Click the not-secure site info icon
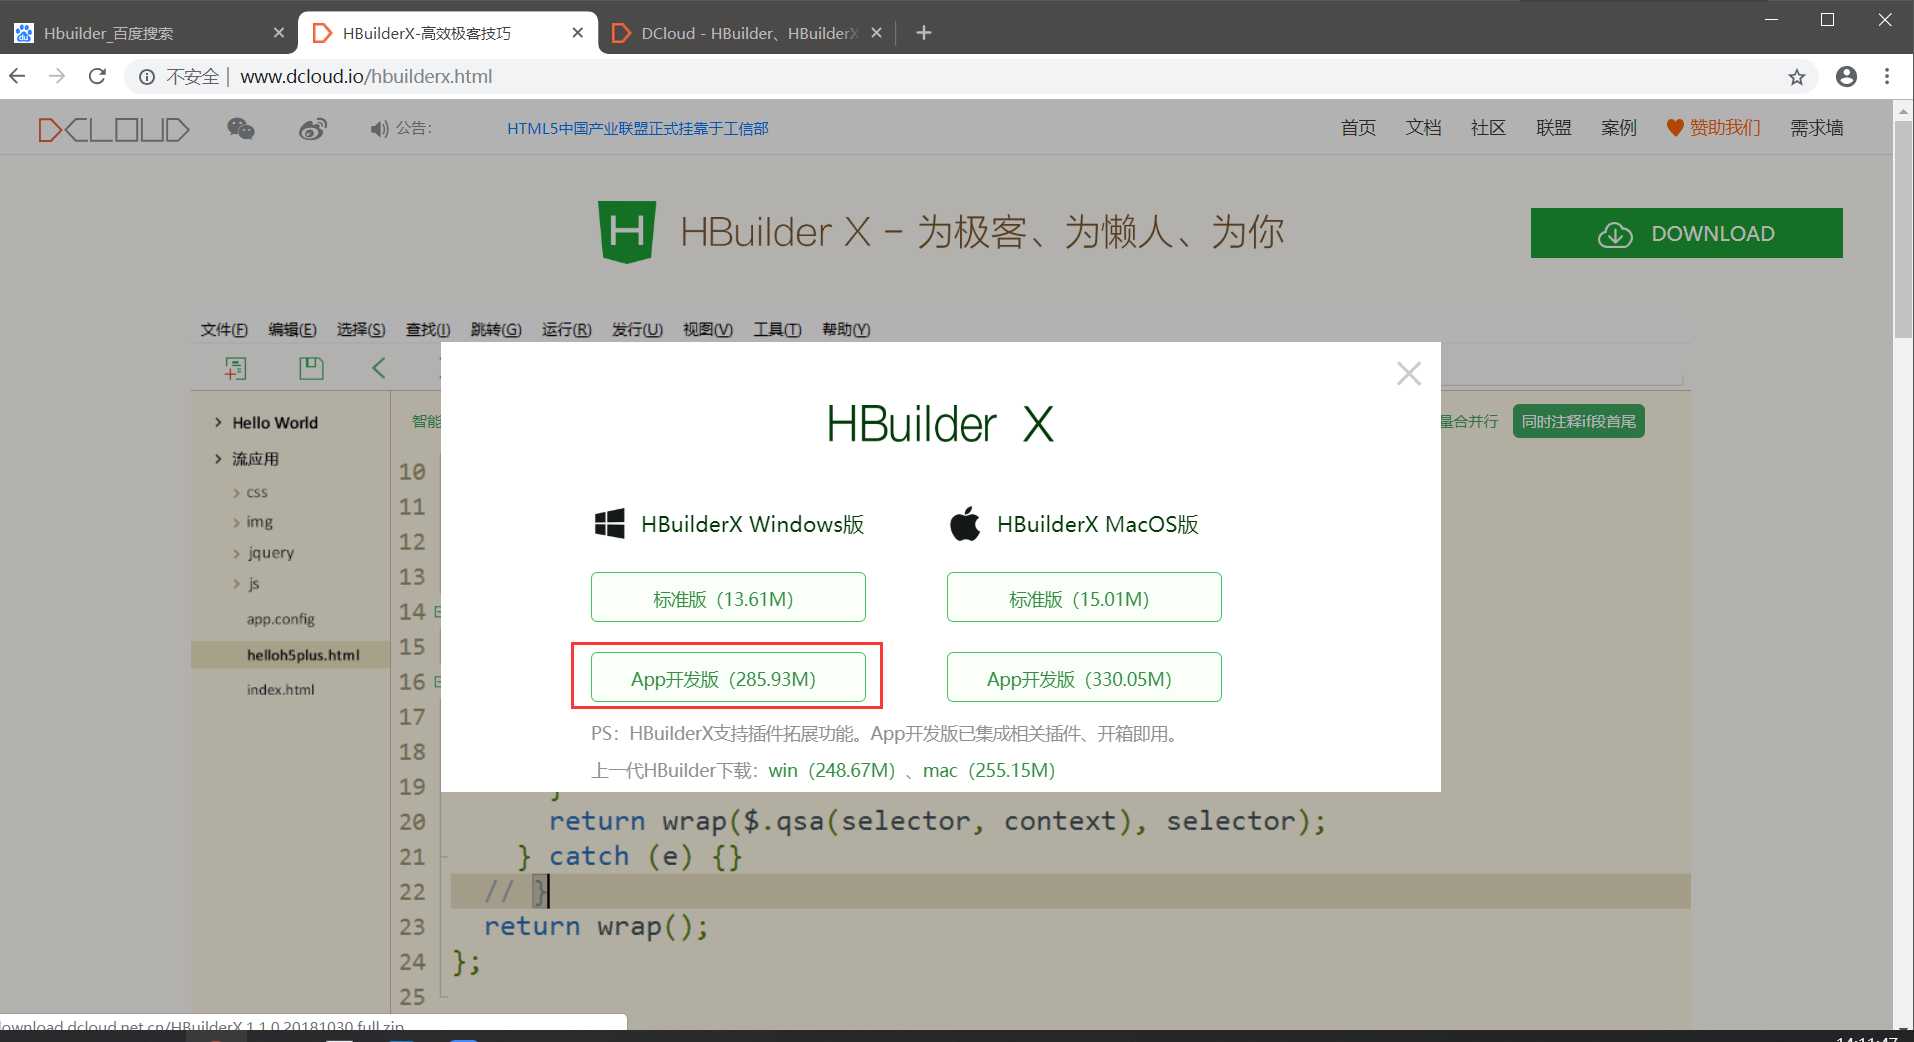Screen dimensions: 1914x1042 tap(147, 77)
